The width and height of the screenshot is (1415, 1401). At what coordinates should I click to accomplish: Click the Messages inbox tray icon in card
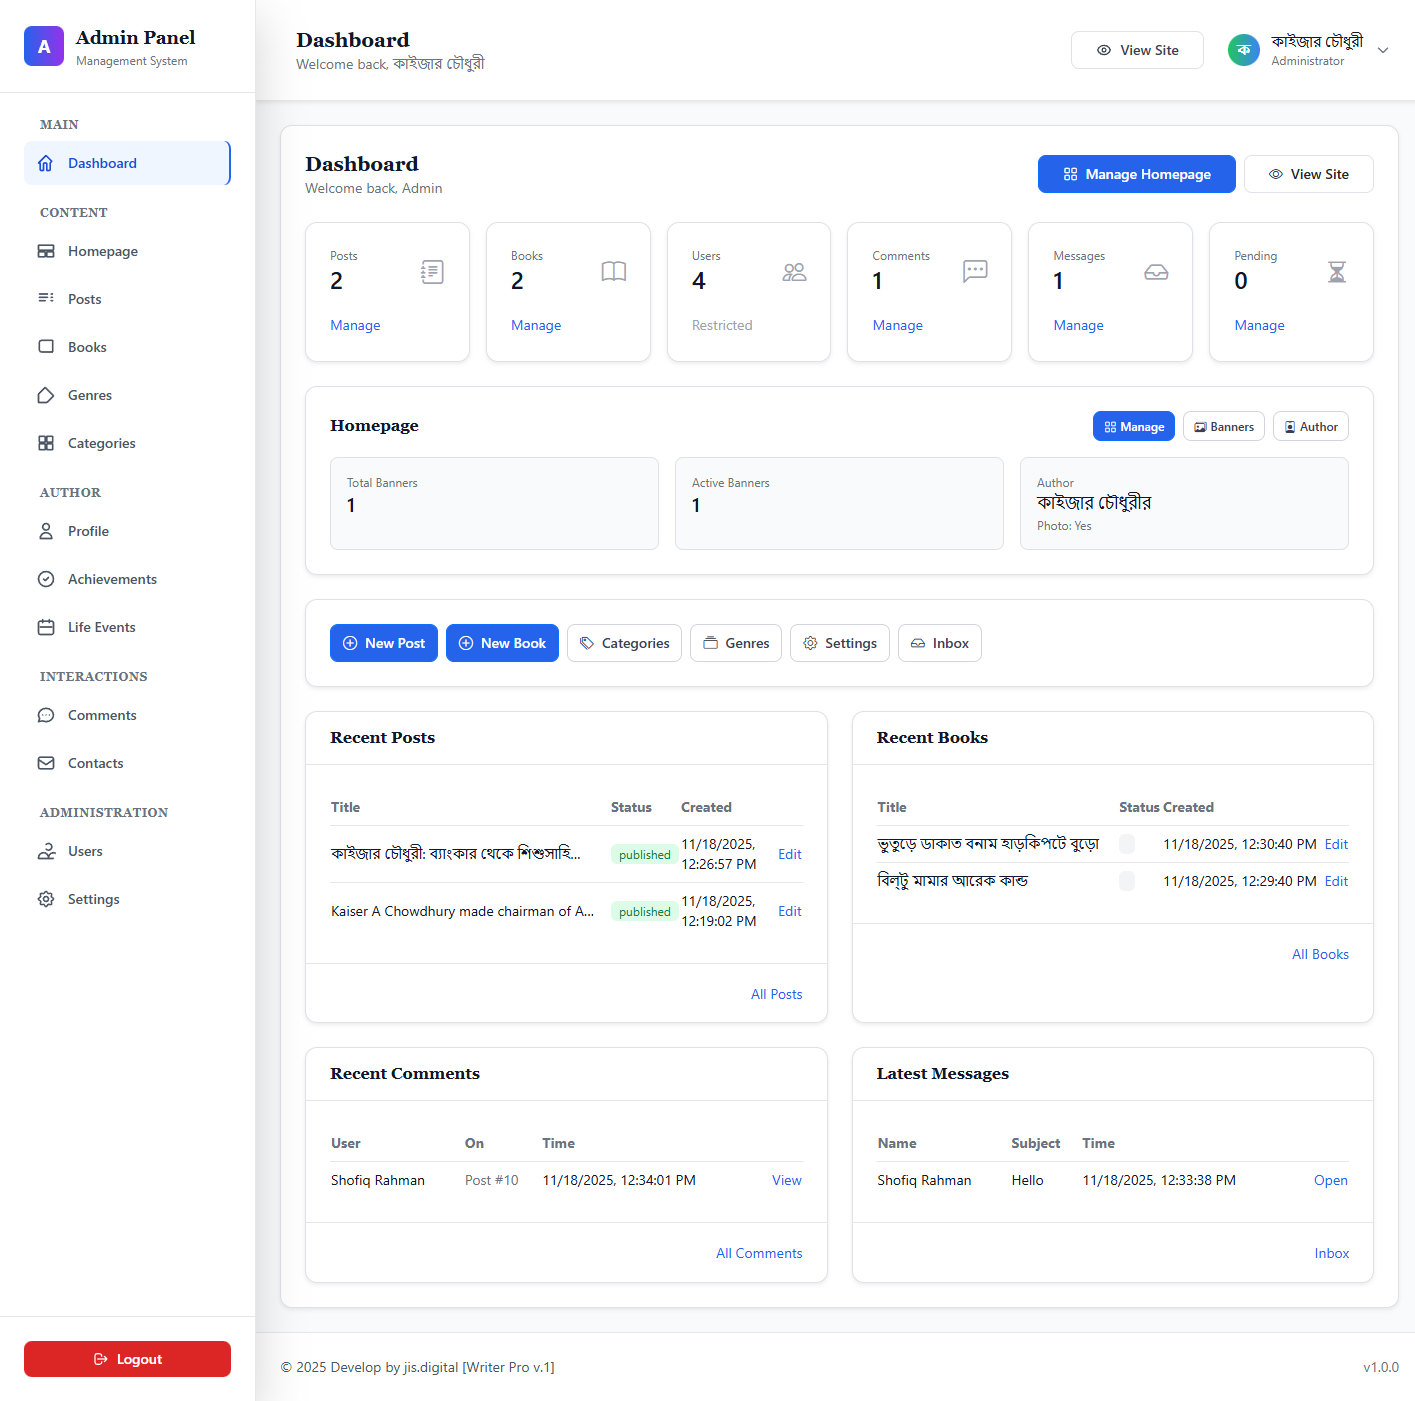point(1156,272)
